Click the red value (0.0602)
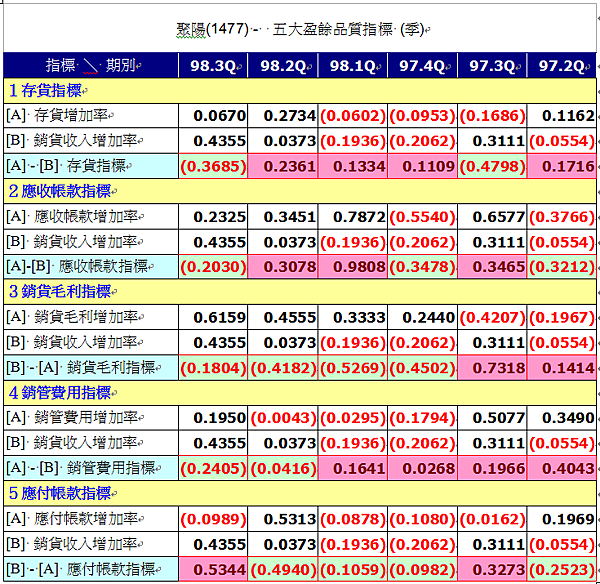 tap(352, 116)
